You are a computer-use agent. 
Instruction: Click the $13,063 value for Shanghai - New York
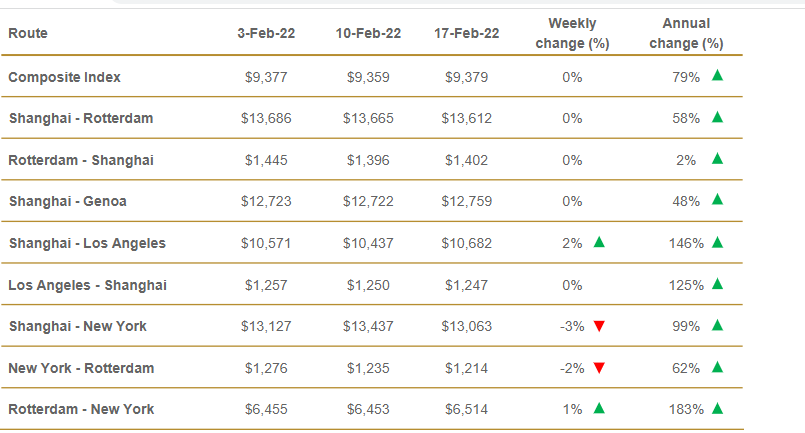click(466, 327)
